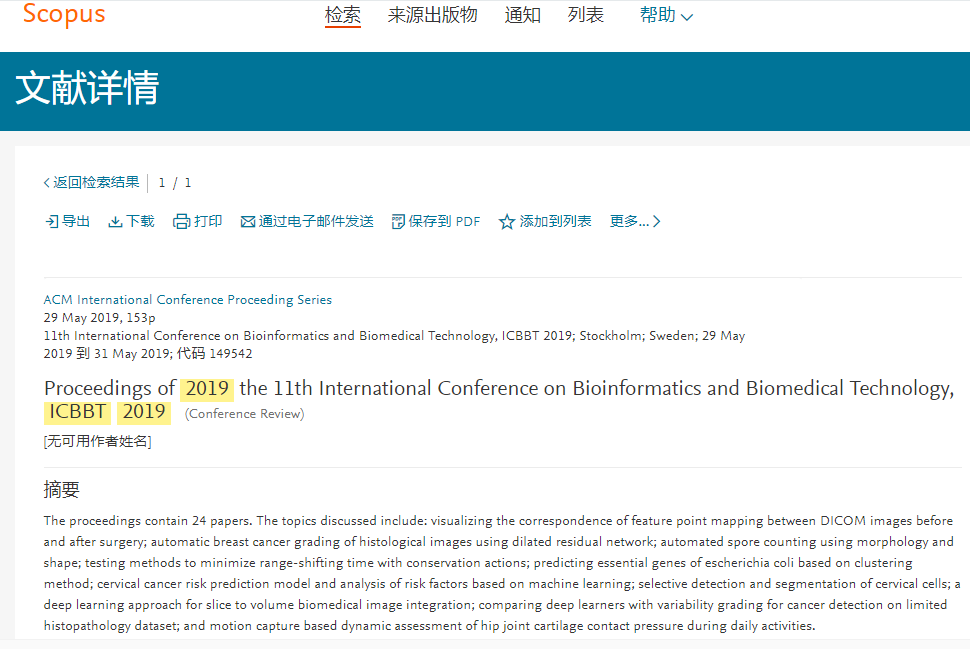This screenshot has width=970, height=649.
Task: Click the highlighted ICBBT title keyword
Action: coord(77,412)
